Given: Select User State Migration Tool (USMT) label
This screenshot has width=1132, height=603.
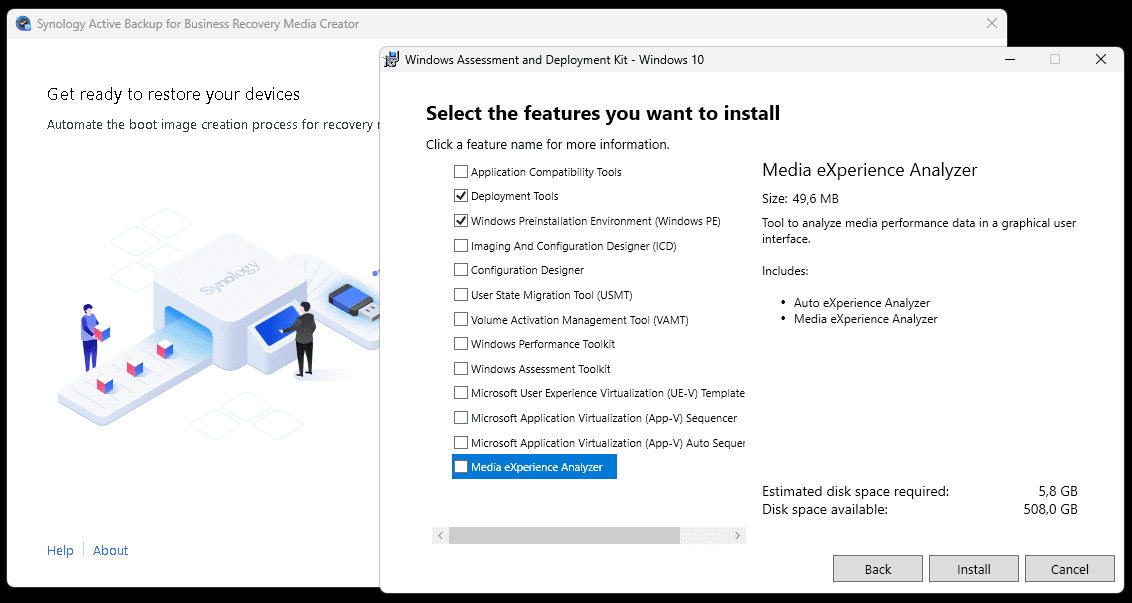Looking at the screenshot, I should tap(552, 295).
